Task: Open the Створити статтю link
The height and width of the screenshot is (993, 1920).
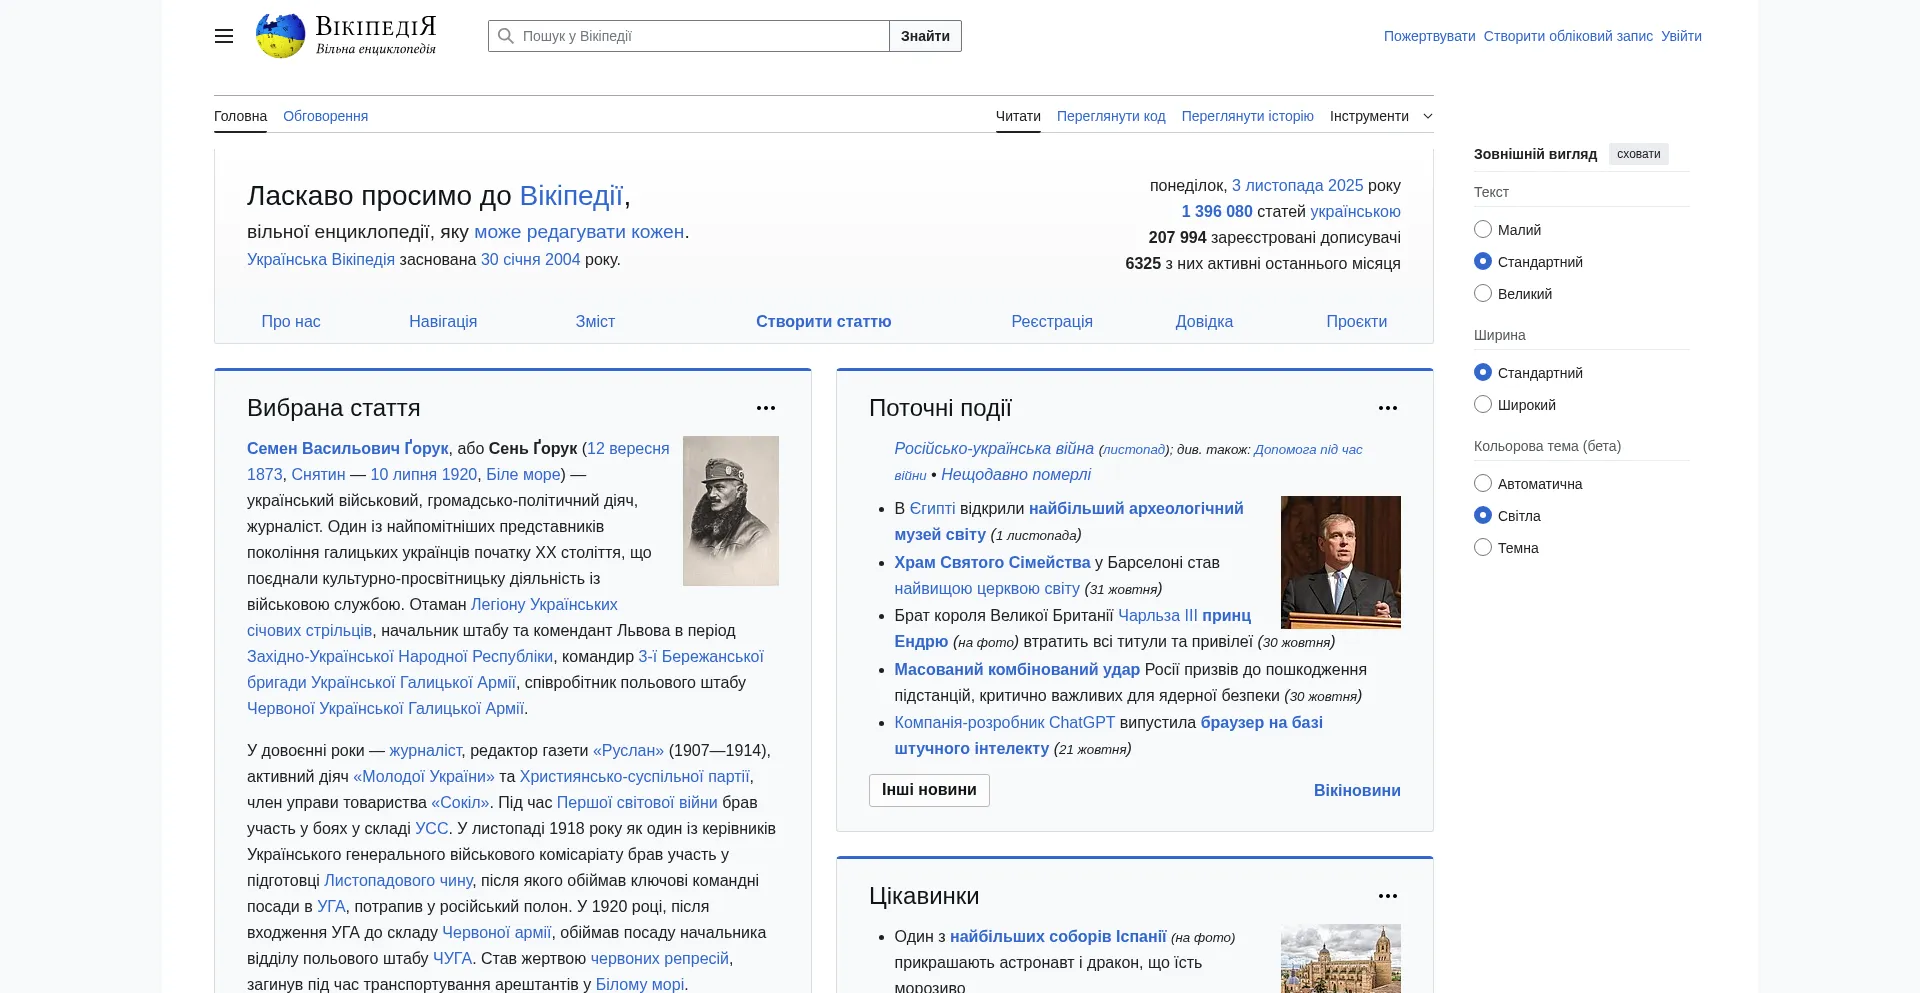Action: [823, 321]
